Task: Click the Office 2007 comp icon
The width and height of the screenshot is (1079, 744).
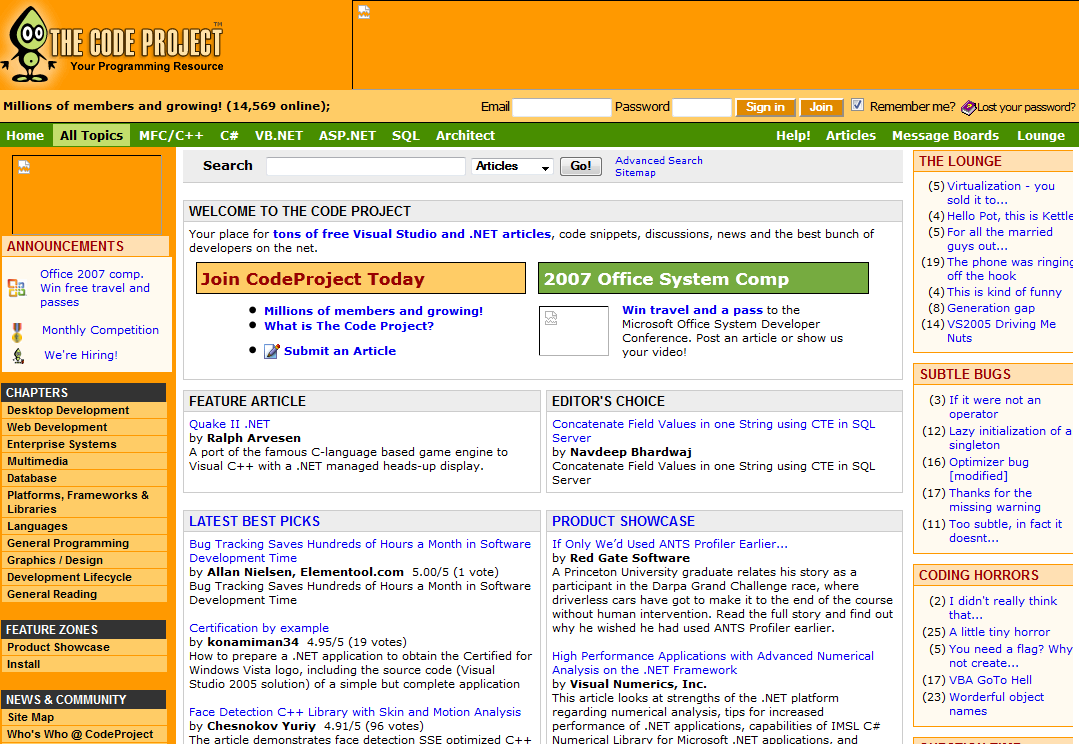Action: [x=17, y=288]
